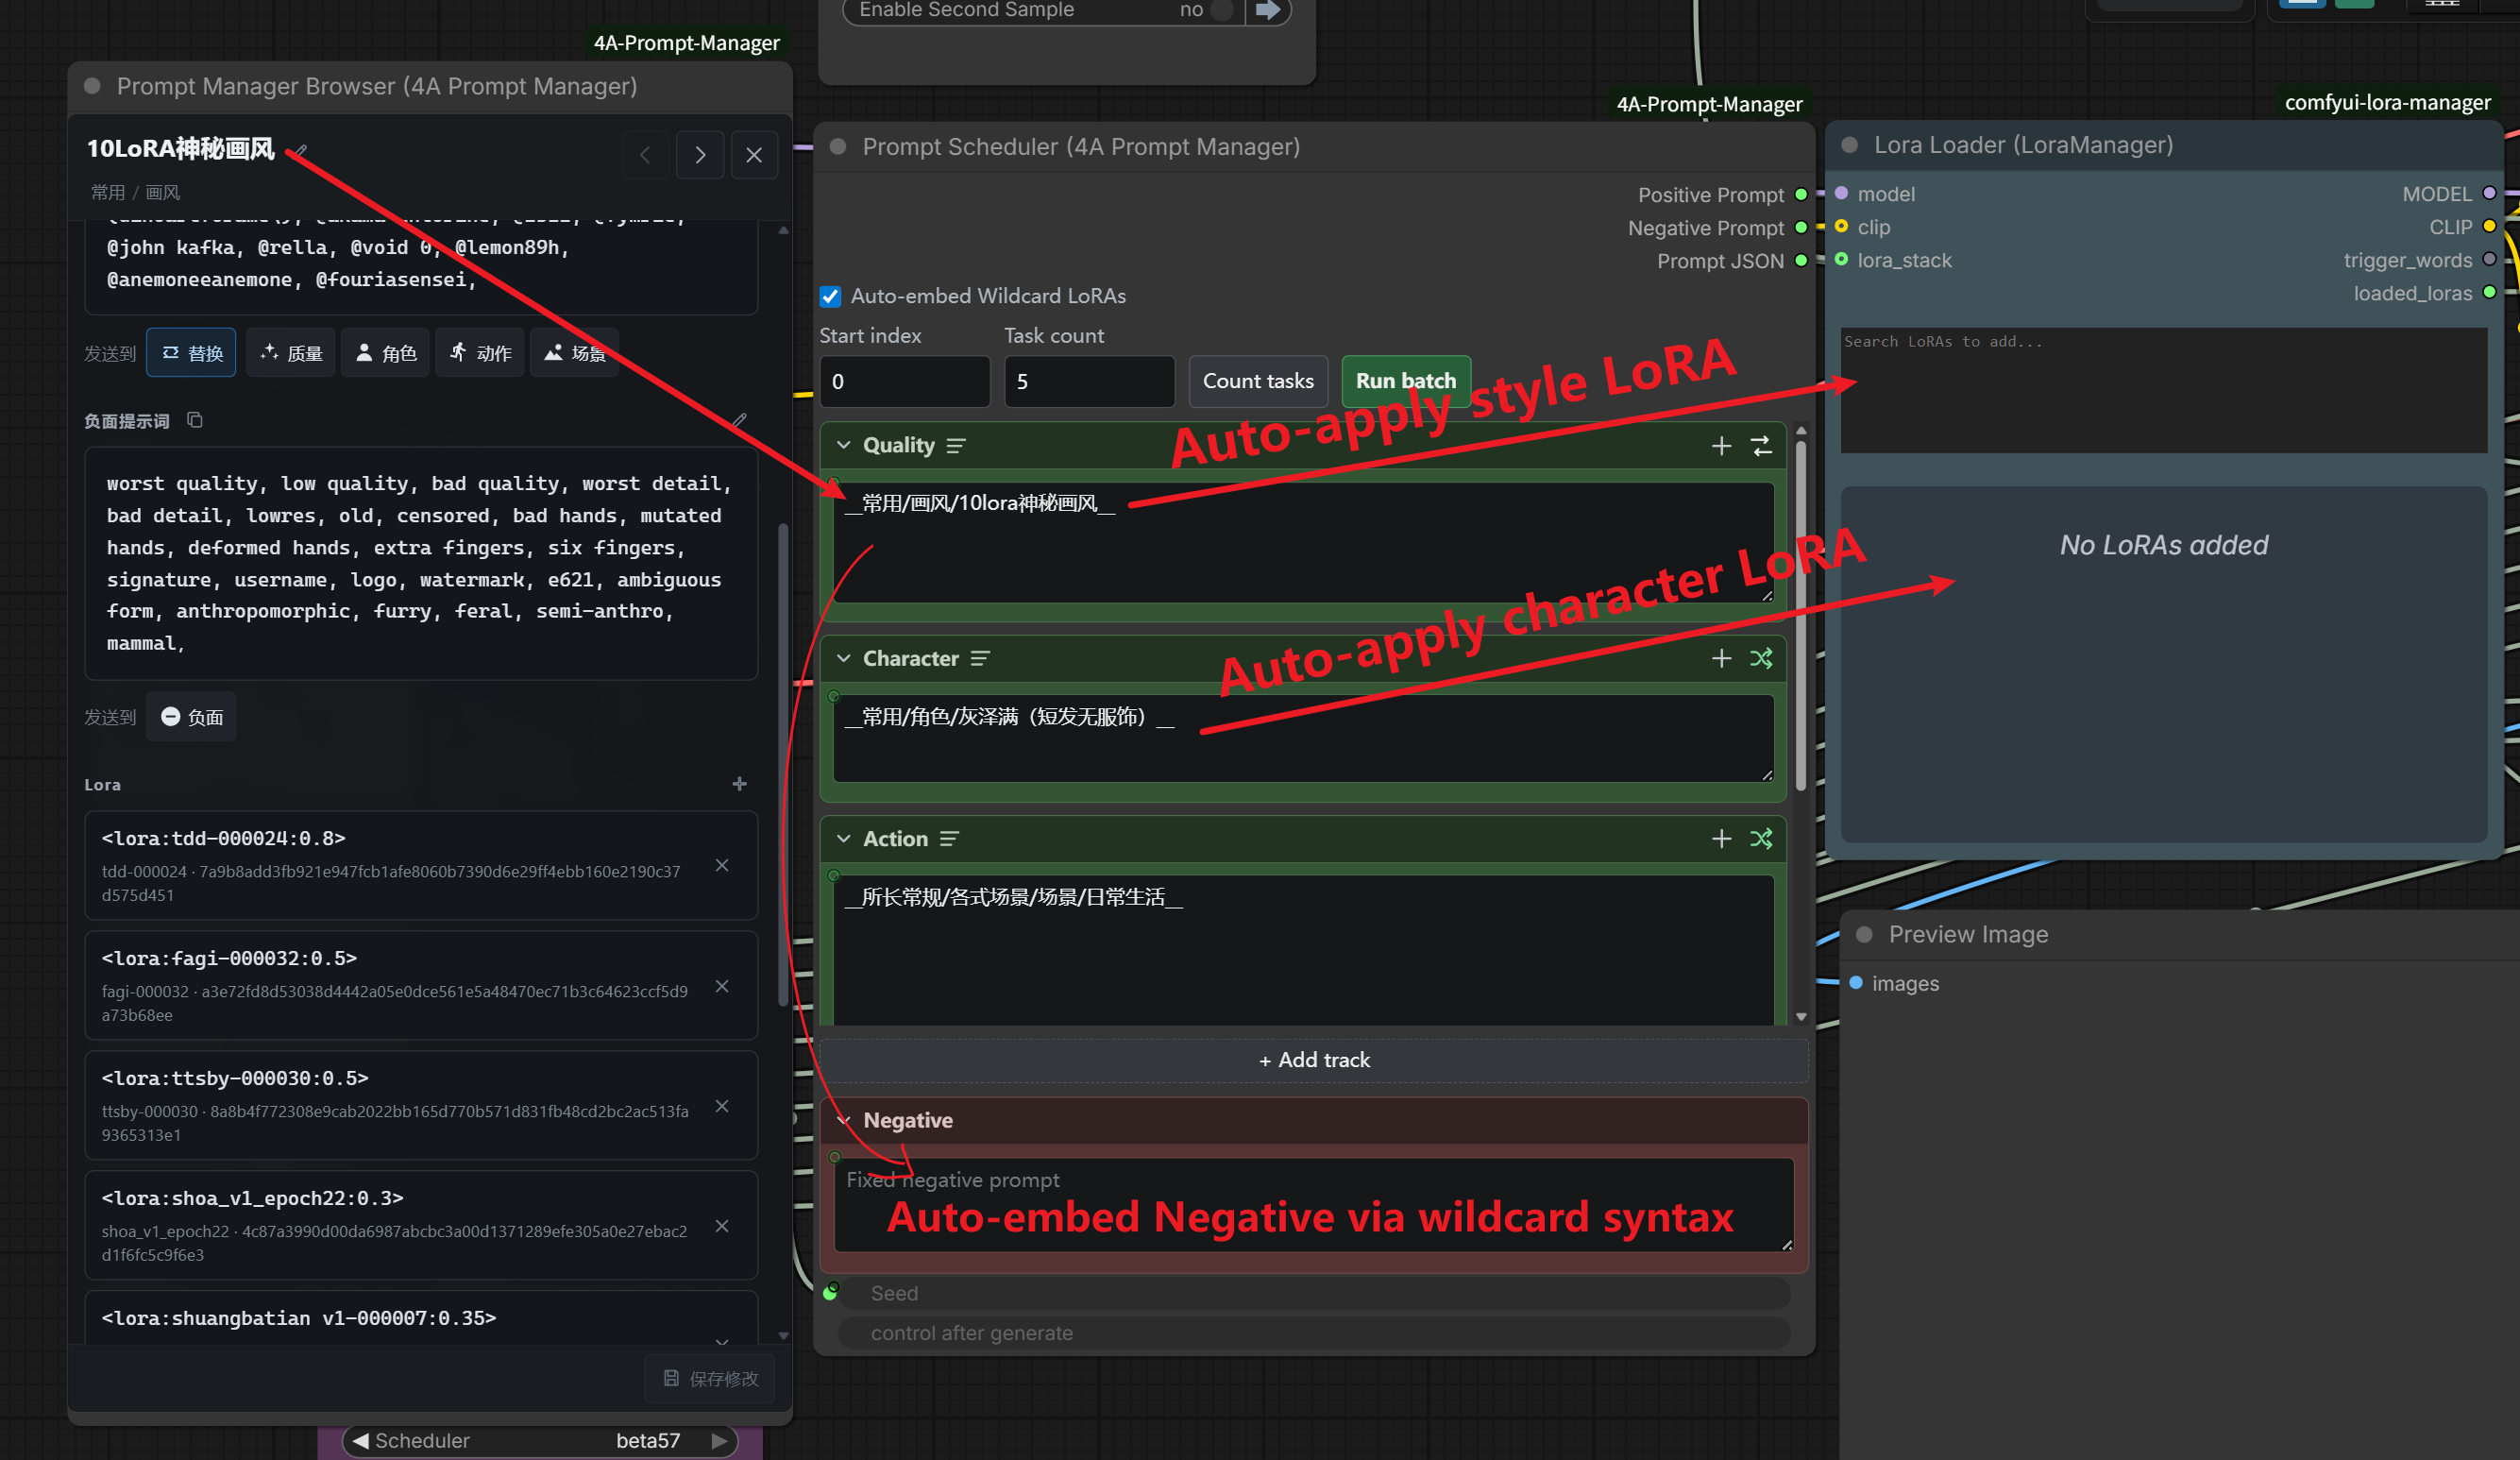Open Action track list menu icon
The height and width of the screenshot is (1460, 2520).
point(949,839)
